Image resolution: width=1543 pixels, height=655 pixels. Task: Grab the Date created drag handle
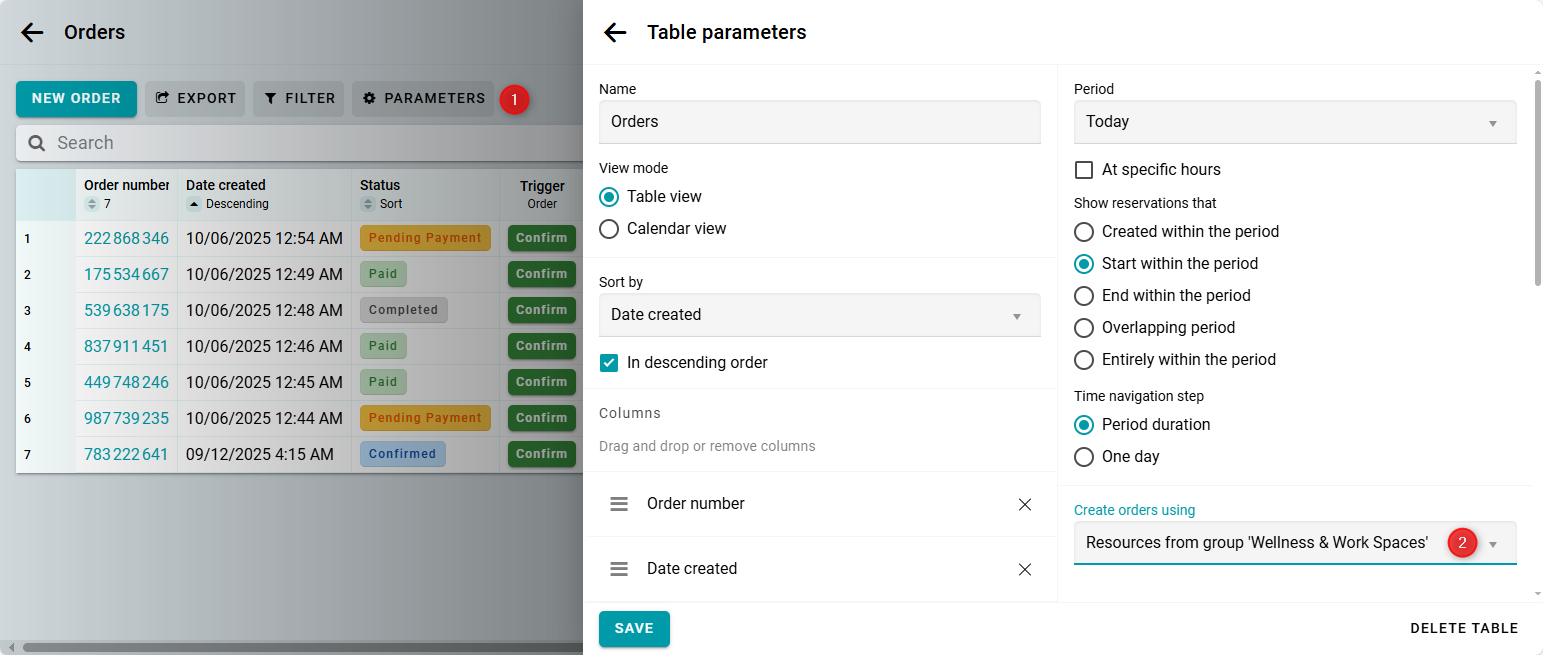[619, 569]
